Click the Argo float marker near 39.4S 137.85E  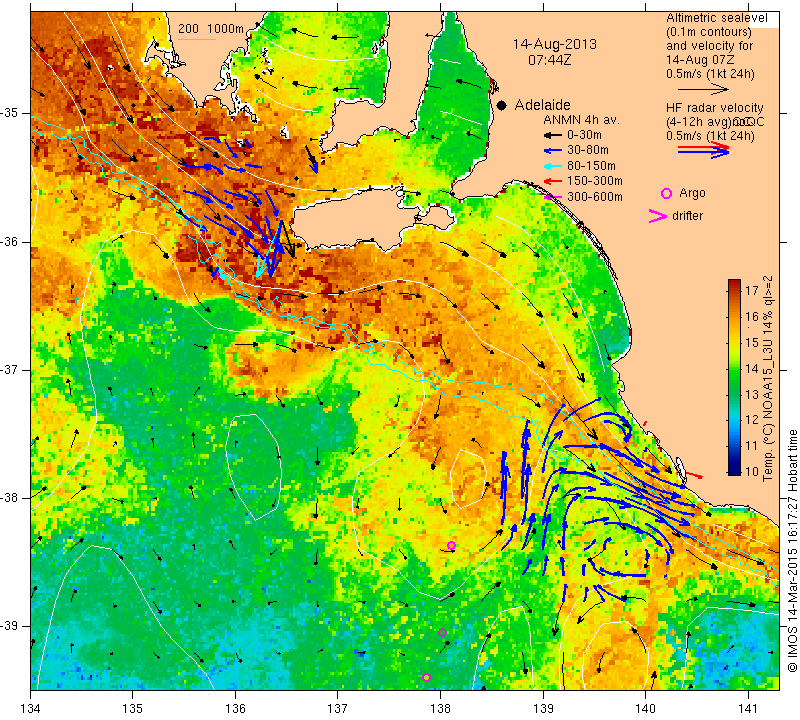pos(427,678)
